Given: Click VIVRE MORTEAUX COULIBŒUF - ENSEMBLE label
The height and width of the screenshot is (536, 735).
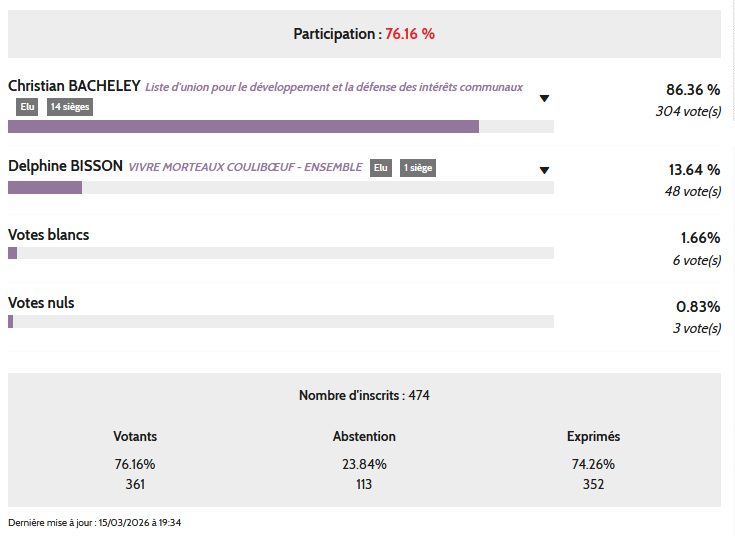Looking at the screenshot, I should pyautogui.click(x=245, y=167).
